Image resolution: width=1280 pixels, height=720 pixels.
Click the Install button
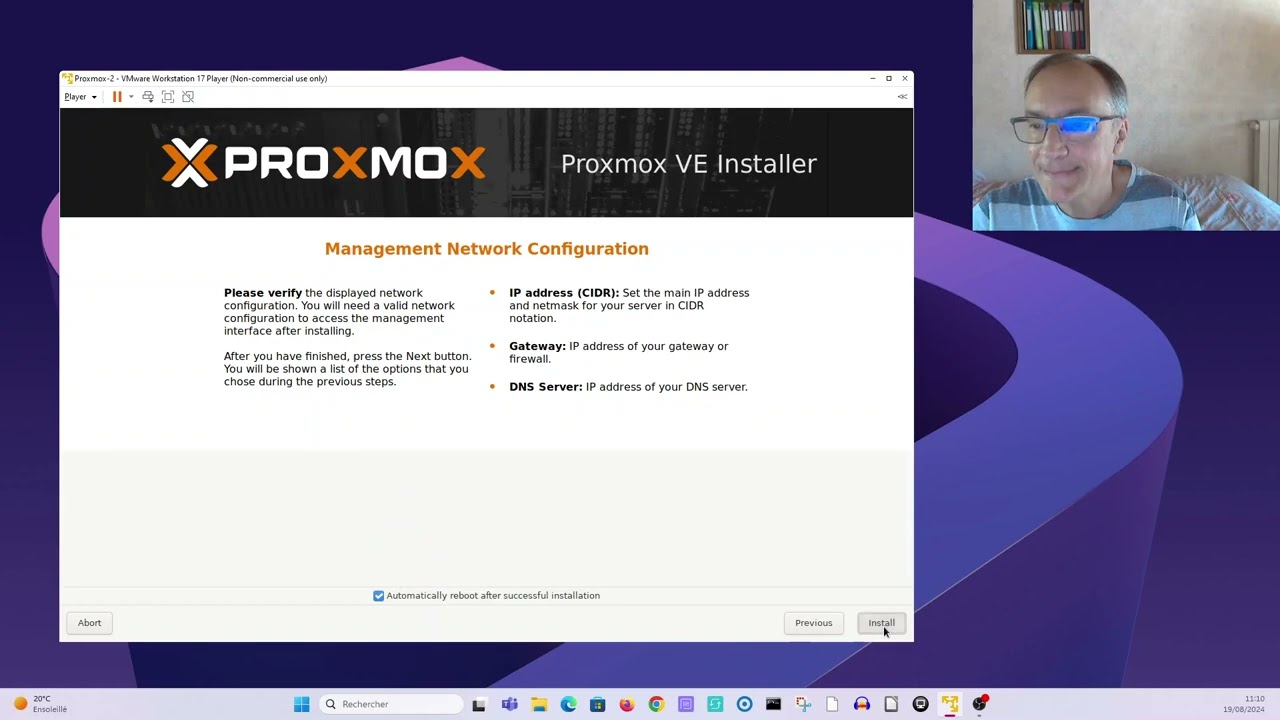(881, 623)
